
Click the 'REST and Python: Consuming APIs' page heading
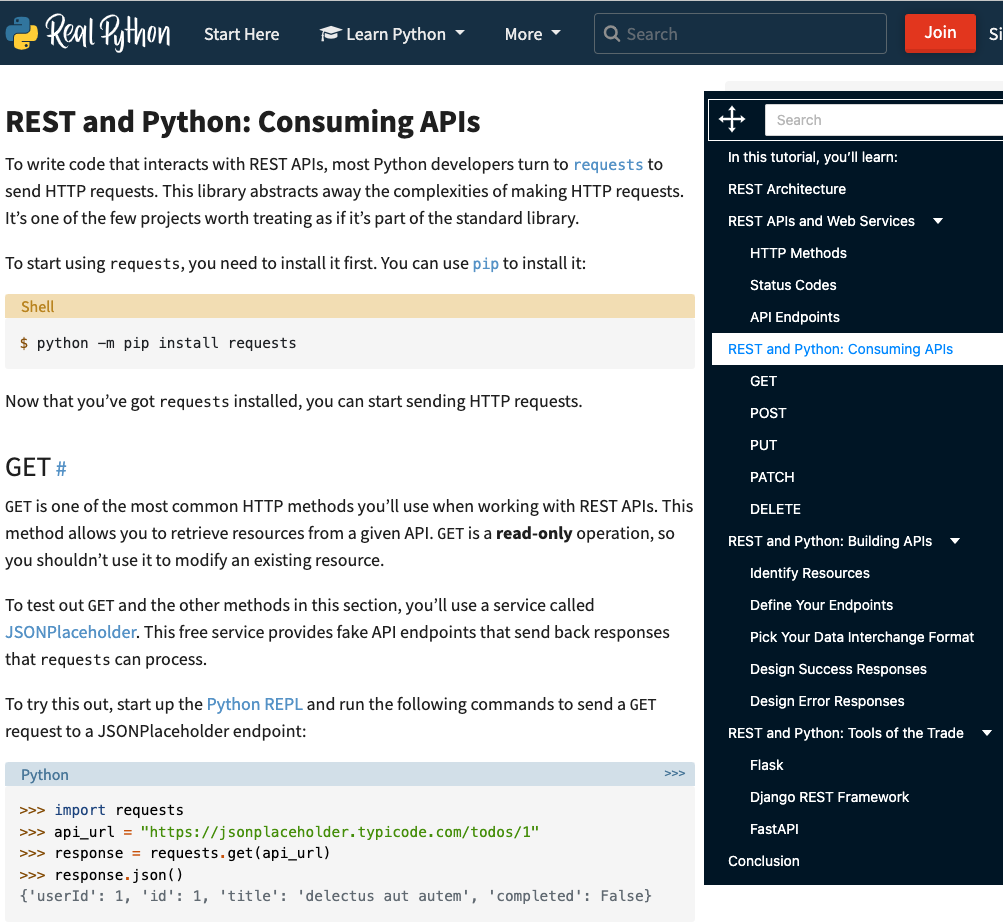pos(242,122)
